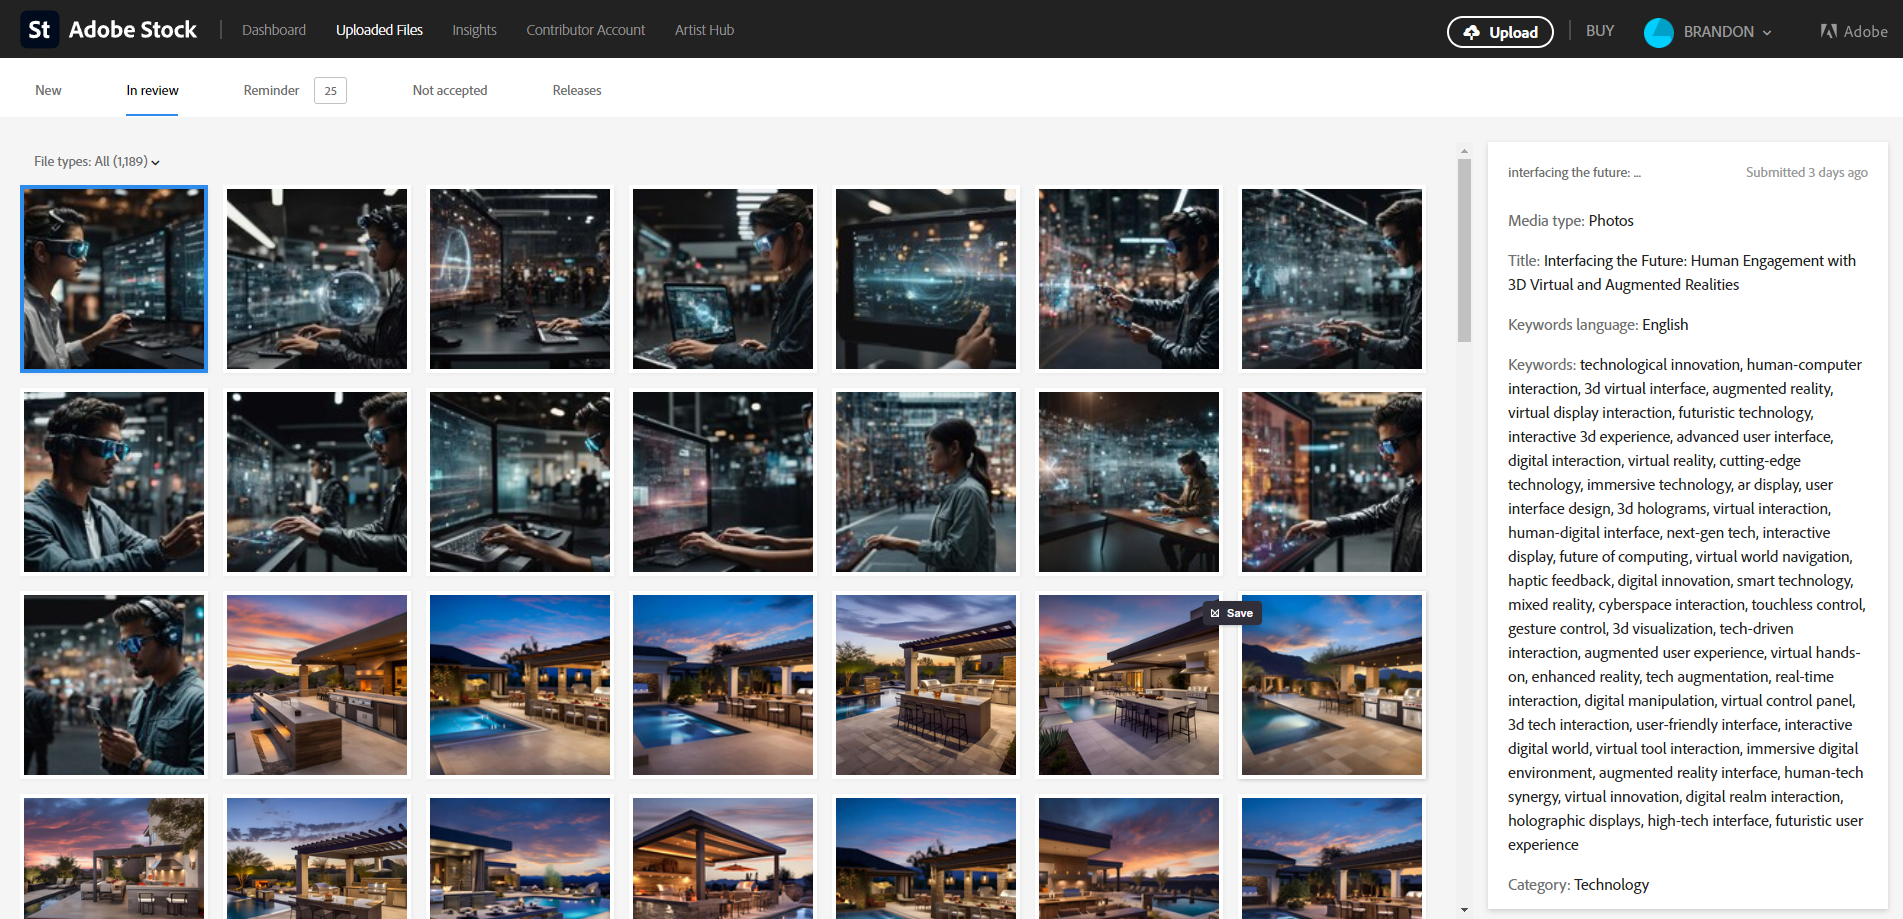Click the Keywords paragraph in details panel

pyautogui.click(x=1686, y=605)
